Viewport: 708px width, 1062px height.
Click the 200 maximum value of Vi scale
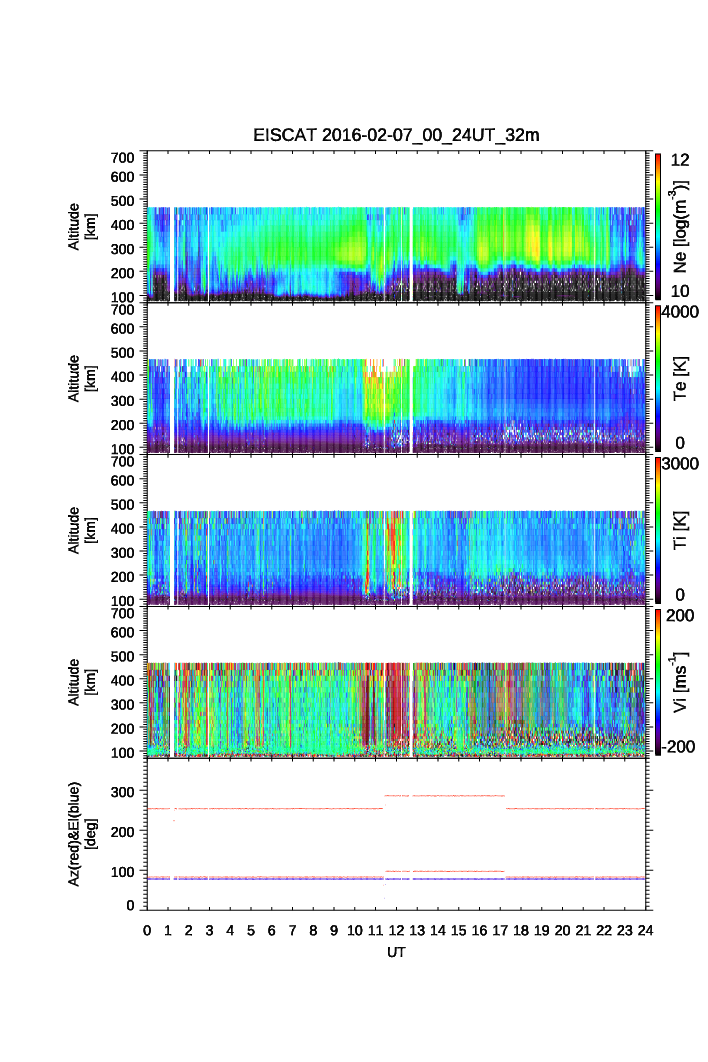pos(680,616)
